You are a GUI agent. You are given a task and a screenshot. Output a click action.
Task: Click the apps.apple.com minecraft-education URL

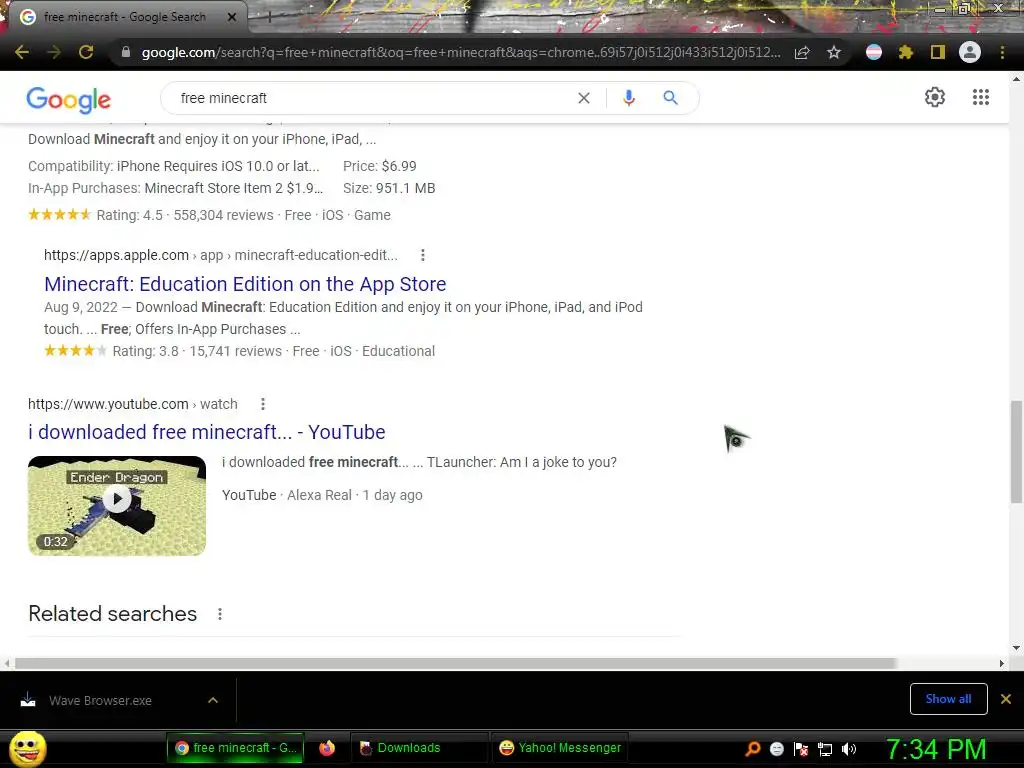[221, 255]
